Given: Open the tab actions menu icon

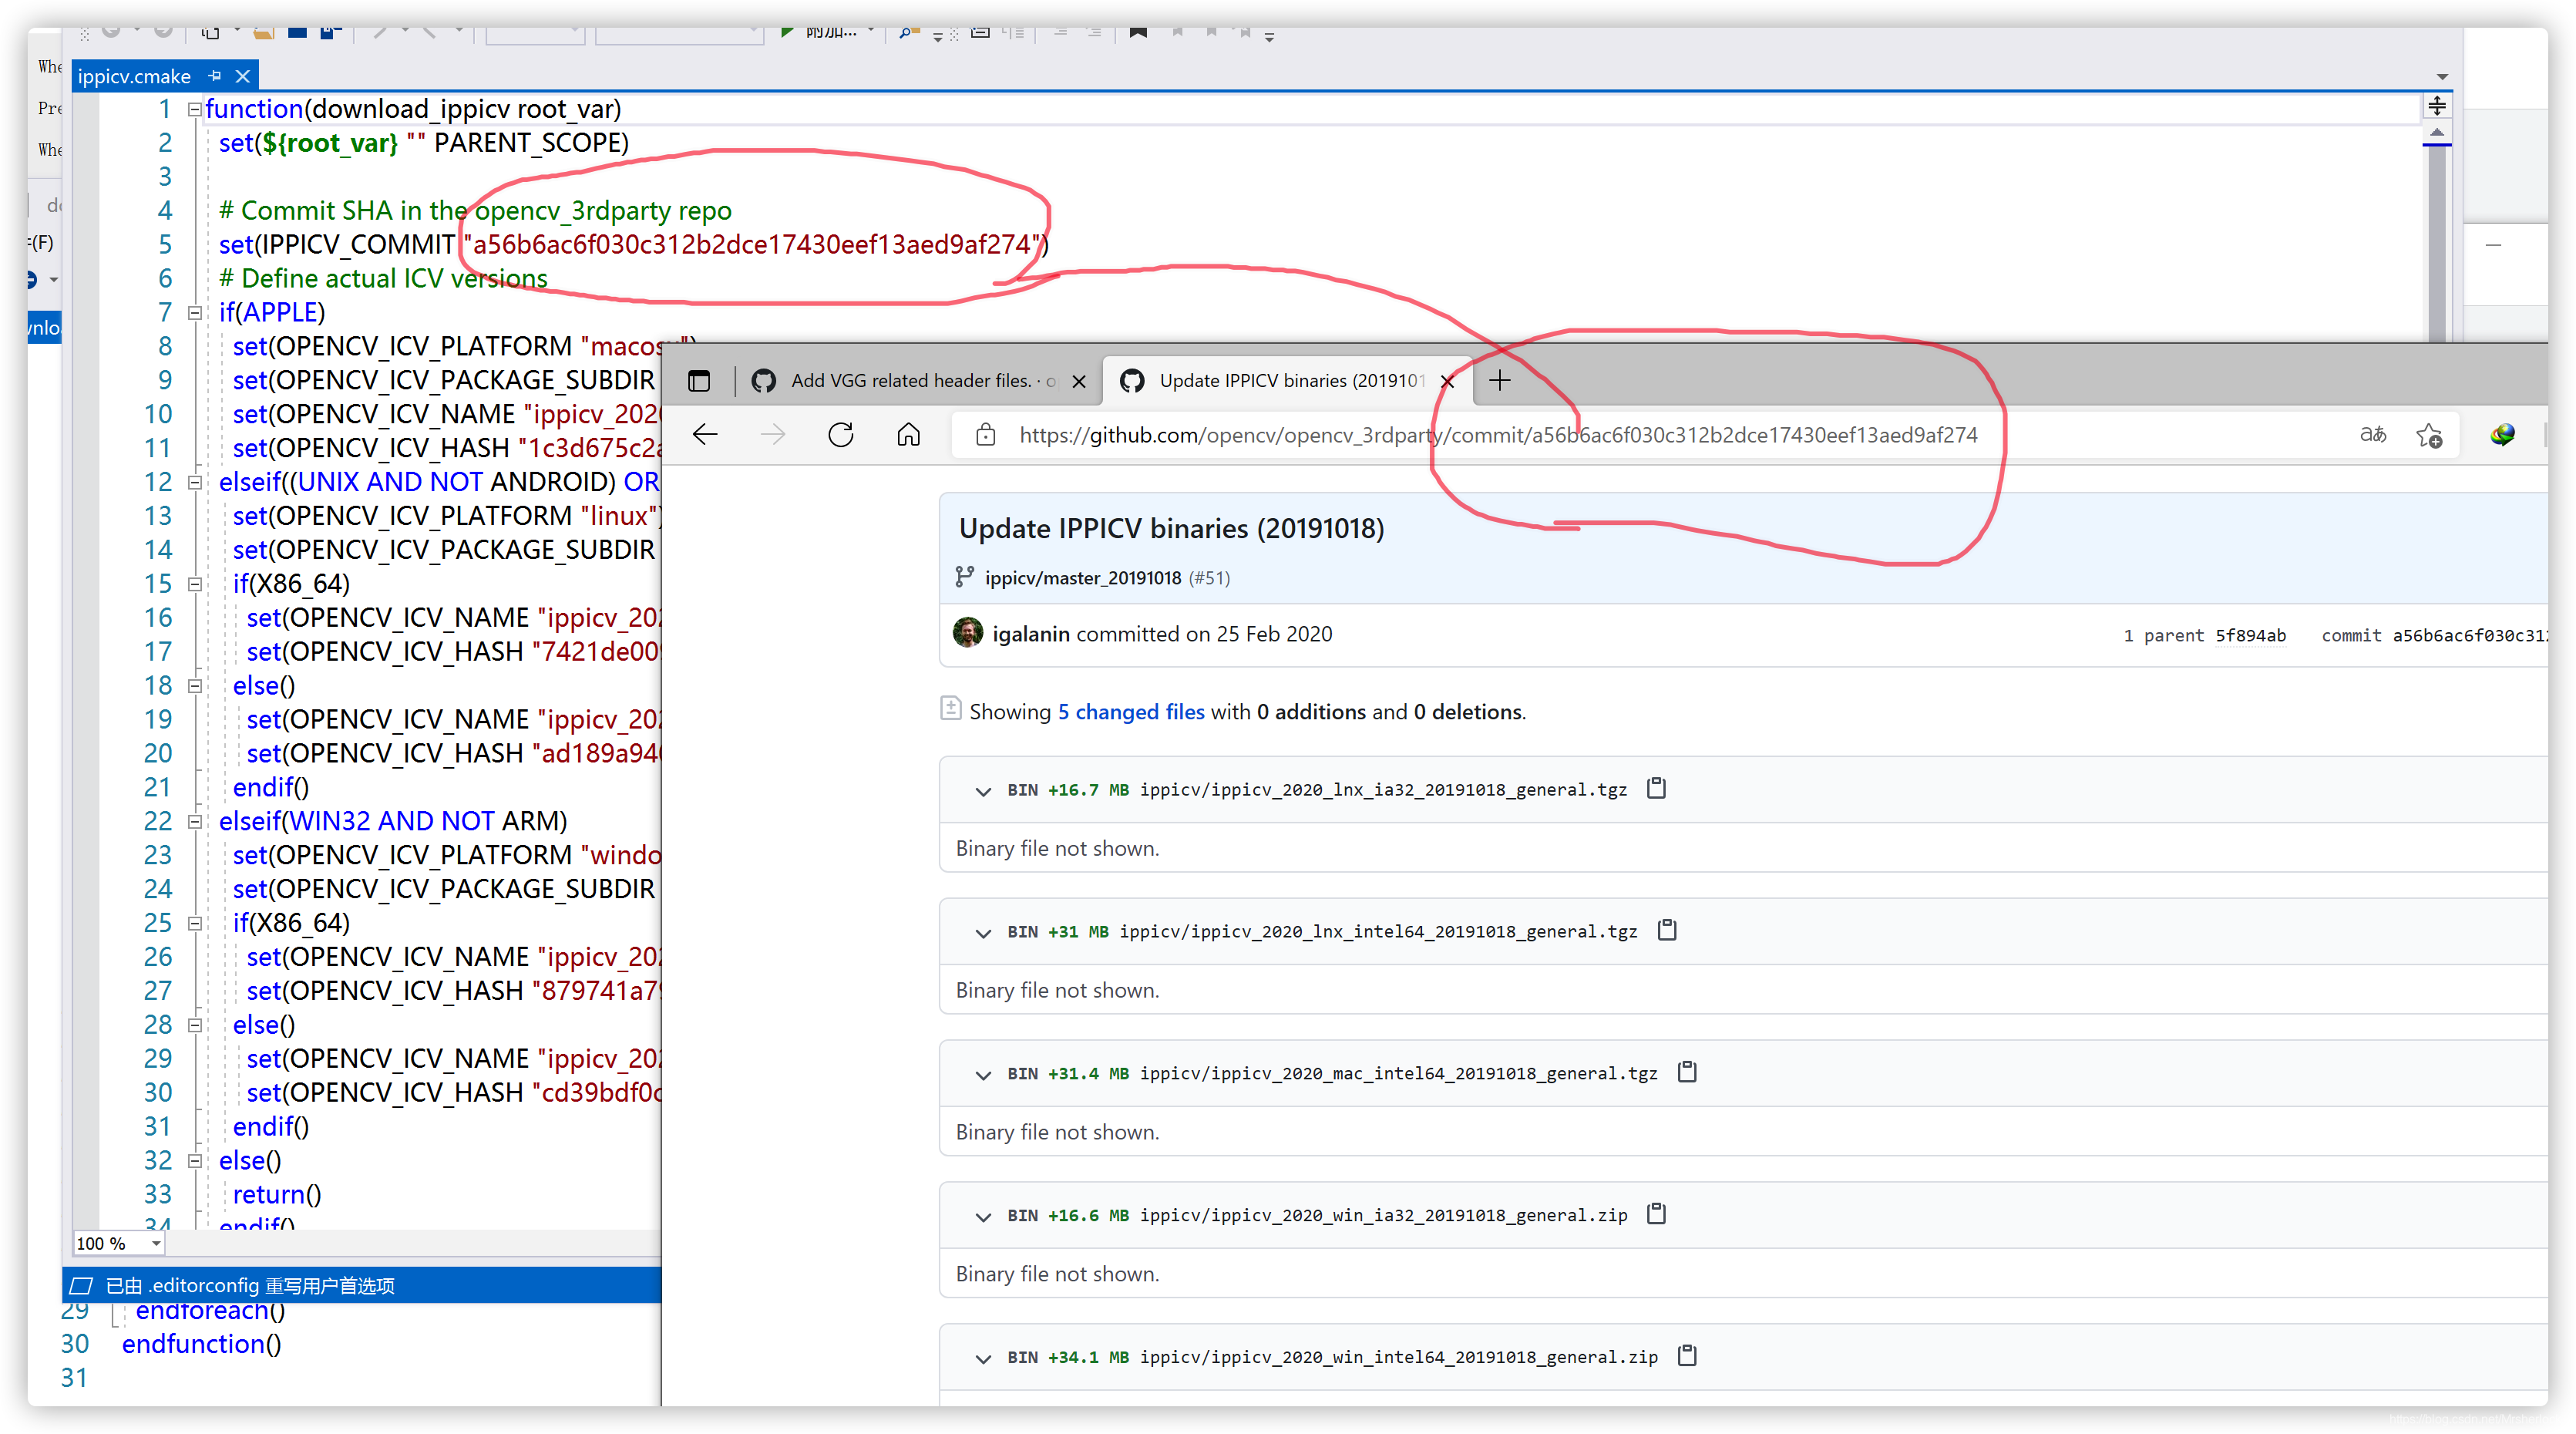Looking at the screenshot, I should pos(699,380).
